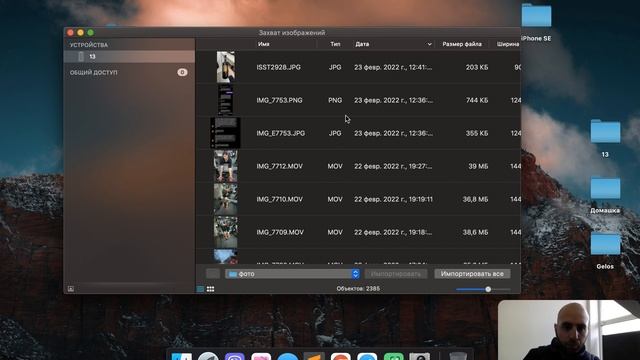Click the PNG type cell
This screenshot has height=360, width=640.
335,100
